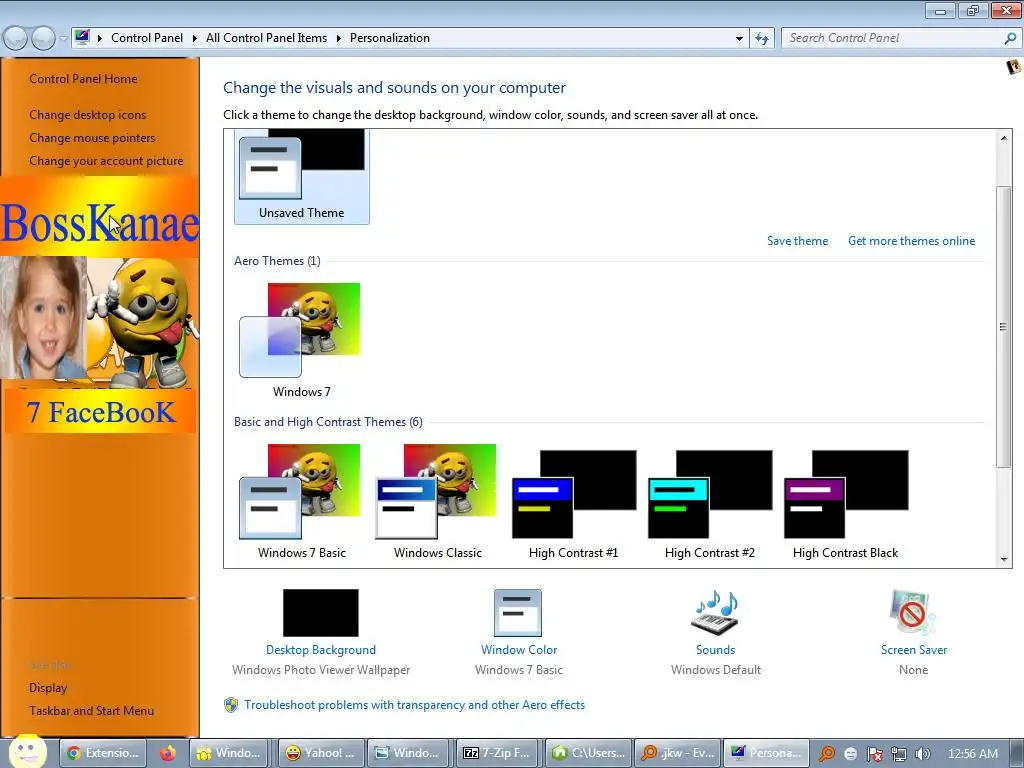Image resolution: width=1024 pixels, height=768 pixels.
Task: Click the network tray icon
Action: click(x=899, y=754)
